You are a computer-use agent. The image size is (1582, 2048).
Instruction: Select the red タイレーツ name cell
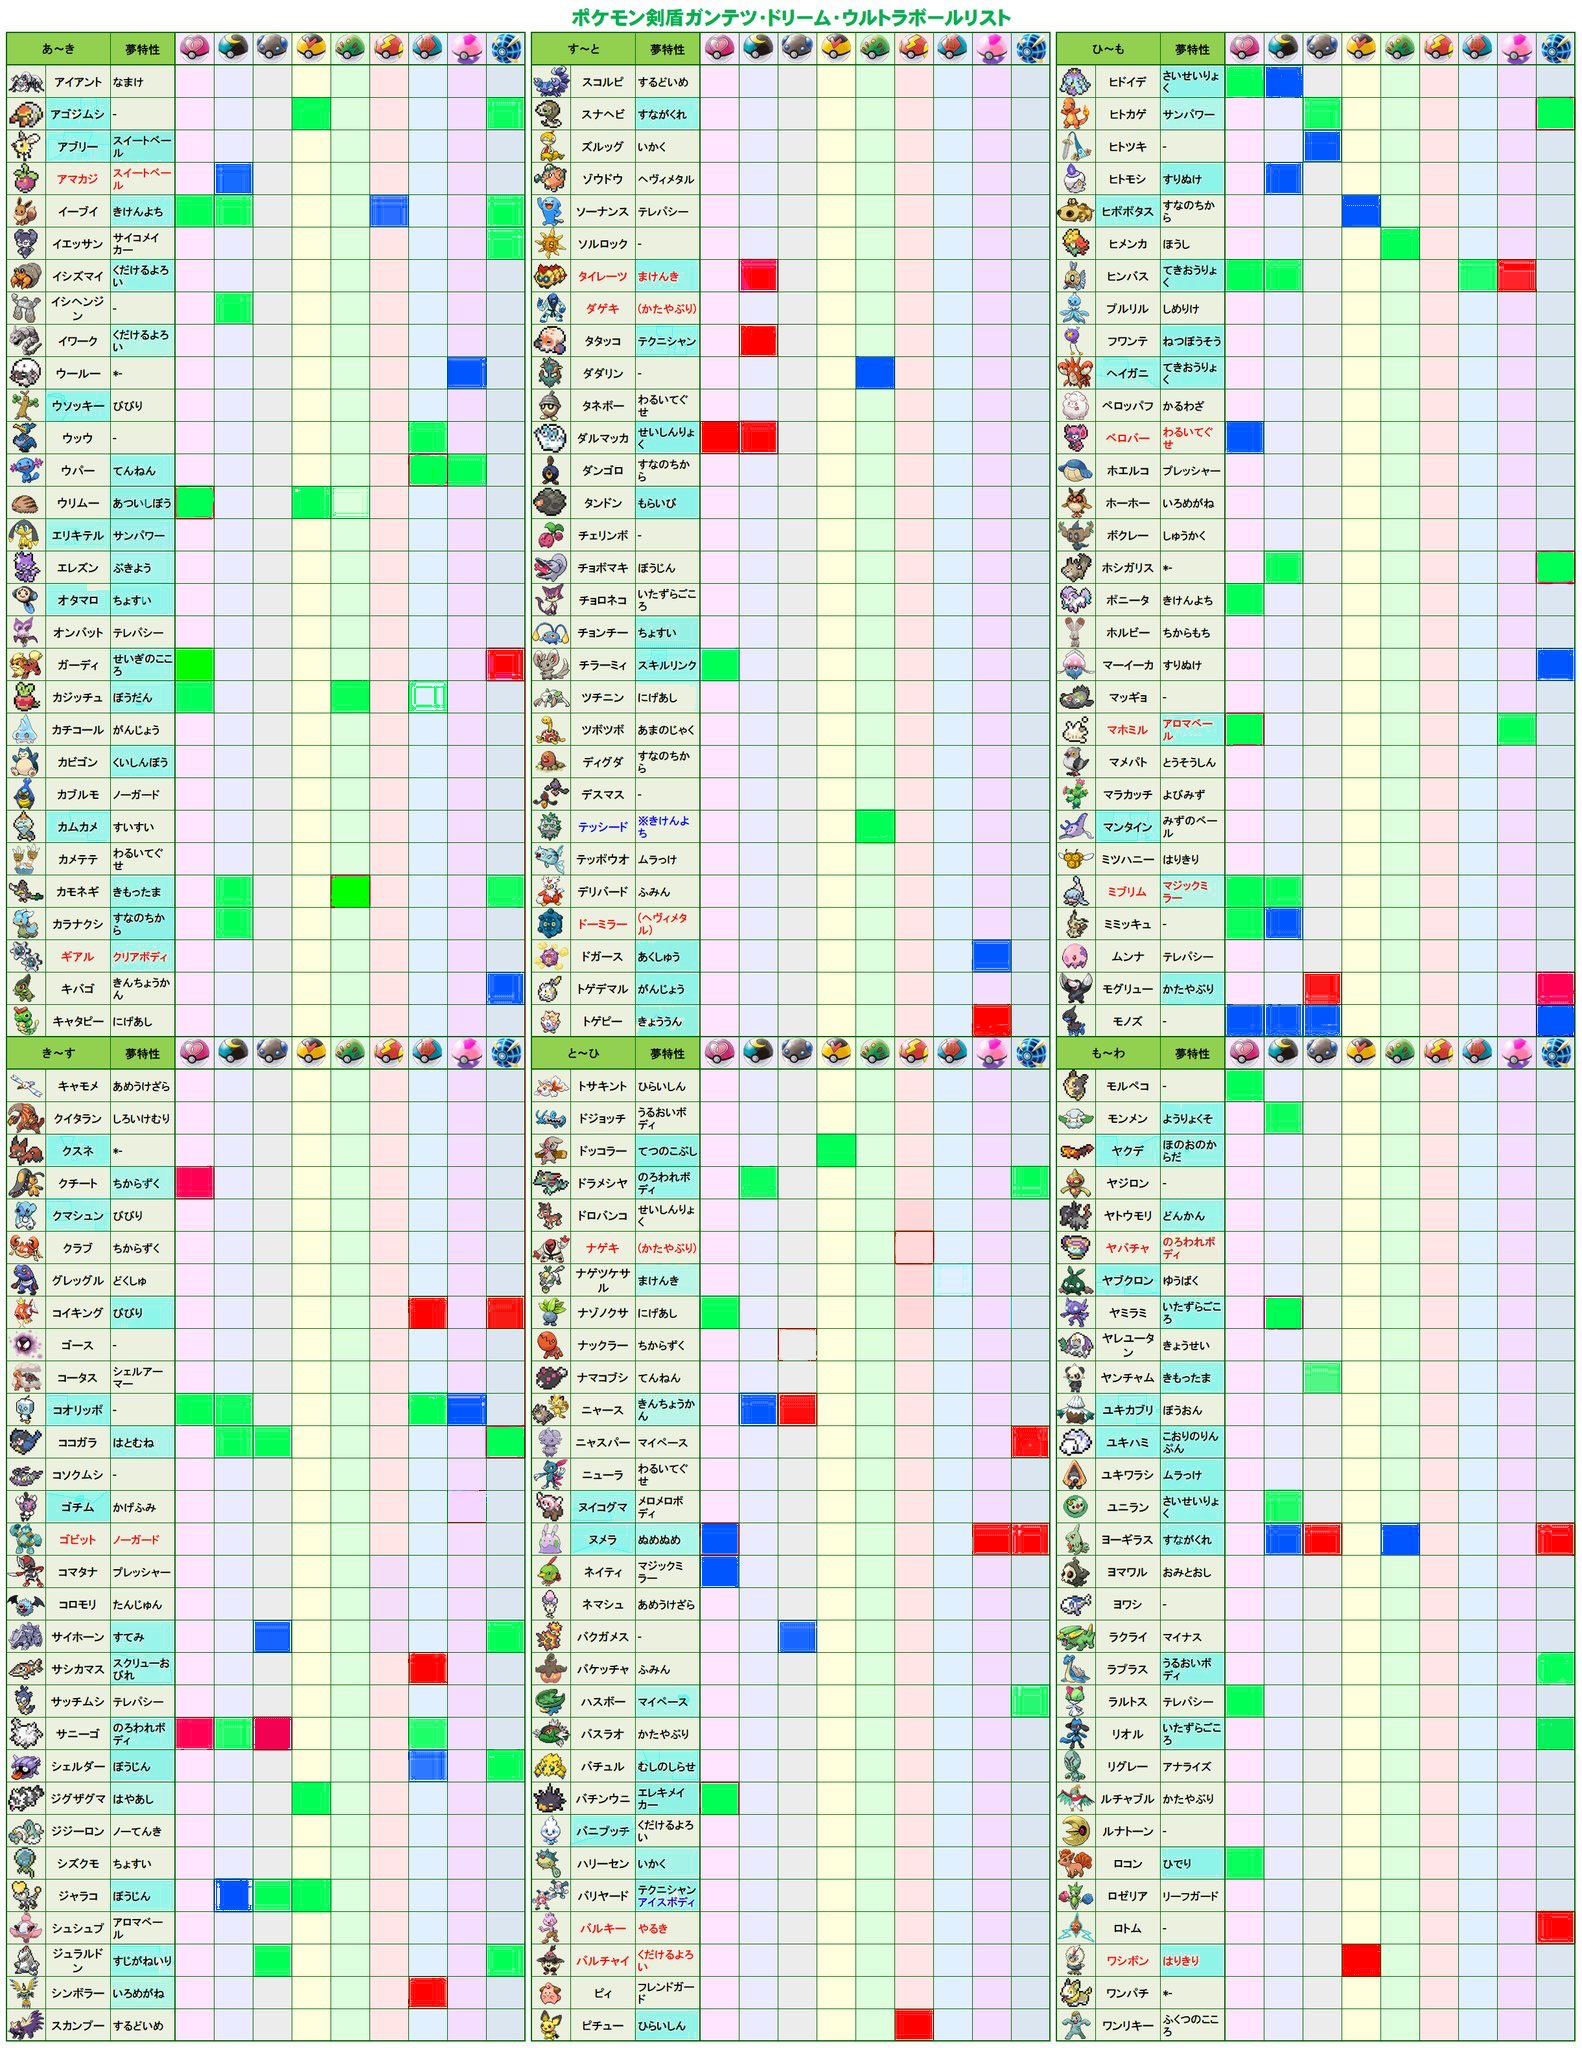click(x=602, y=276)
